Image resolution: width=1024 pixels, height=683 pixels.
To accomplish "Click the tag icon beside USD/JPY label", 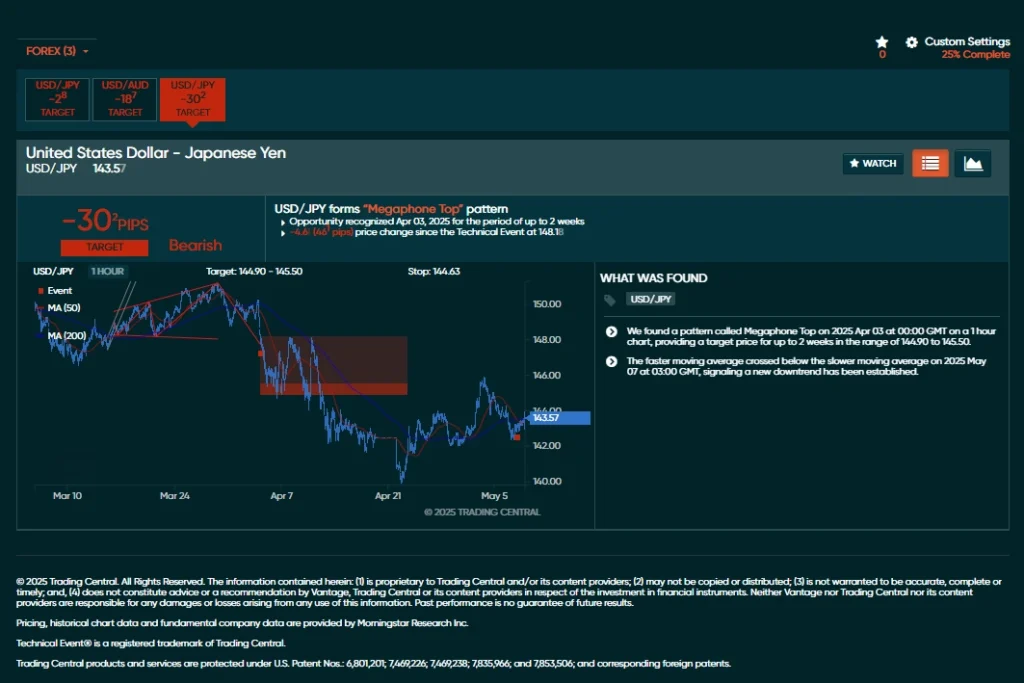I will (x=610, y=299).
